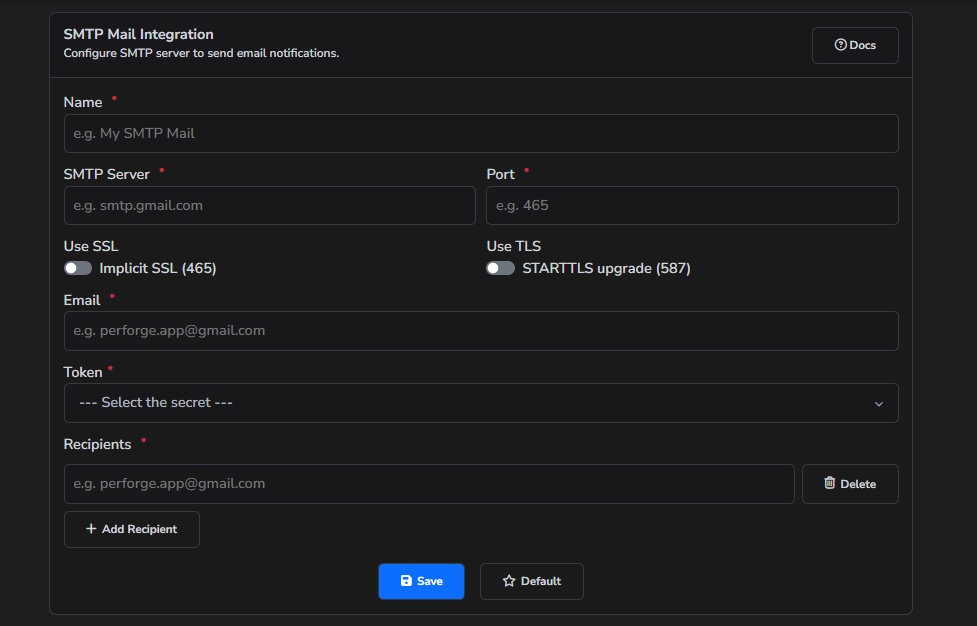Click the trash icon on Delete button
The image size is (977, 626).
[x=828, y=483]
